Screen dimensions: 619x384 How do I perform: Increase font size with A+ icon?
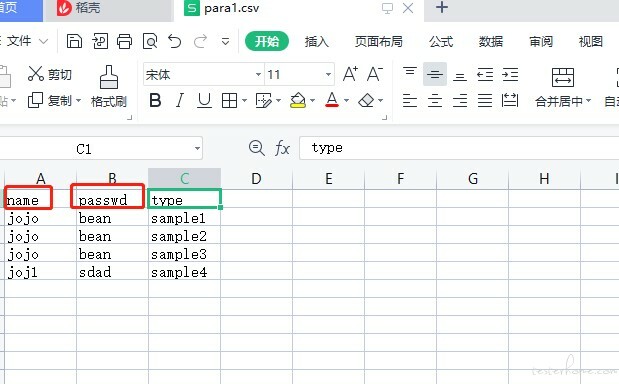point(350,74)
